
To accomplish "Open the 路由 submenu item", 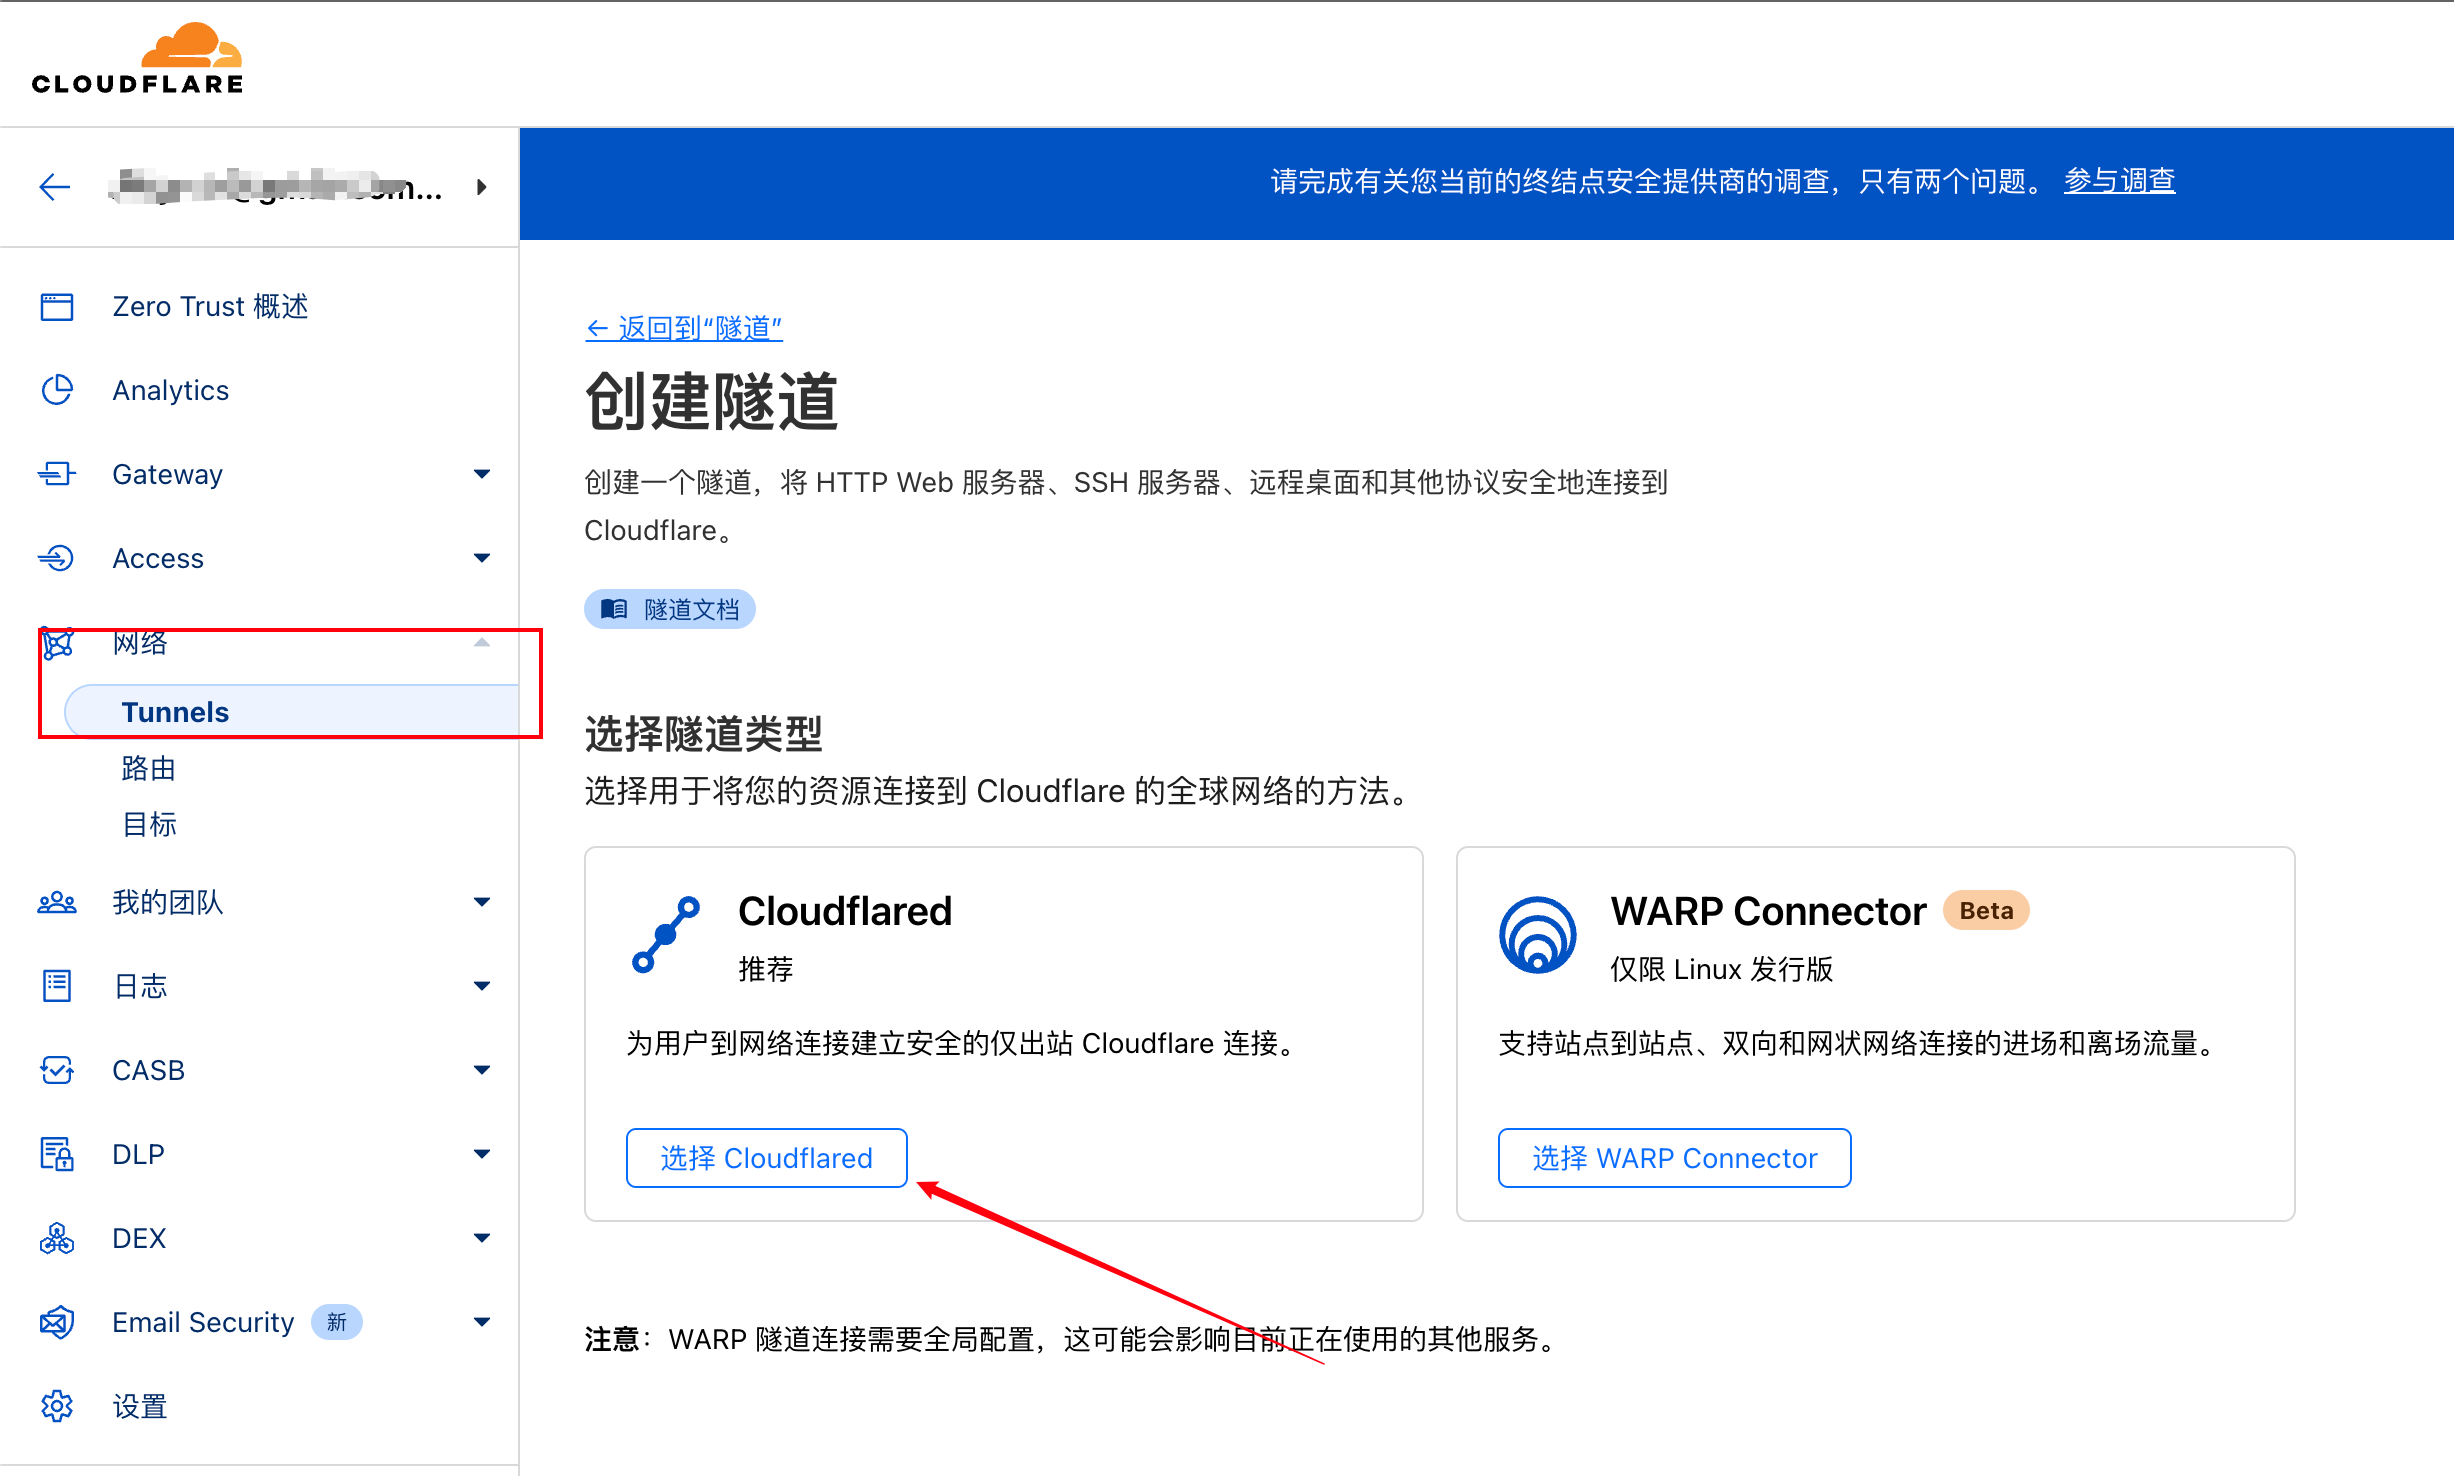I will click(149, 768).
